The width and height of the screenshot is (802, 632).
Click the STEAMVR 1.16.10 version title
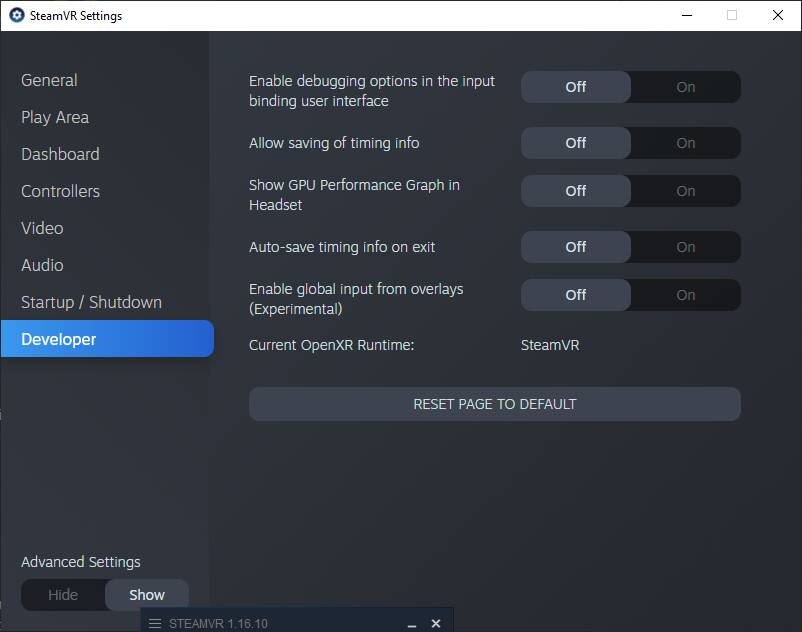click(x=218, y=623)
